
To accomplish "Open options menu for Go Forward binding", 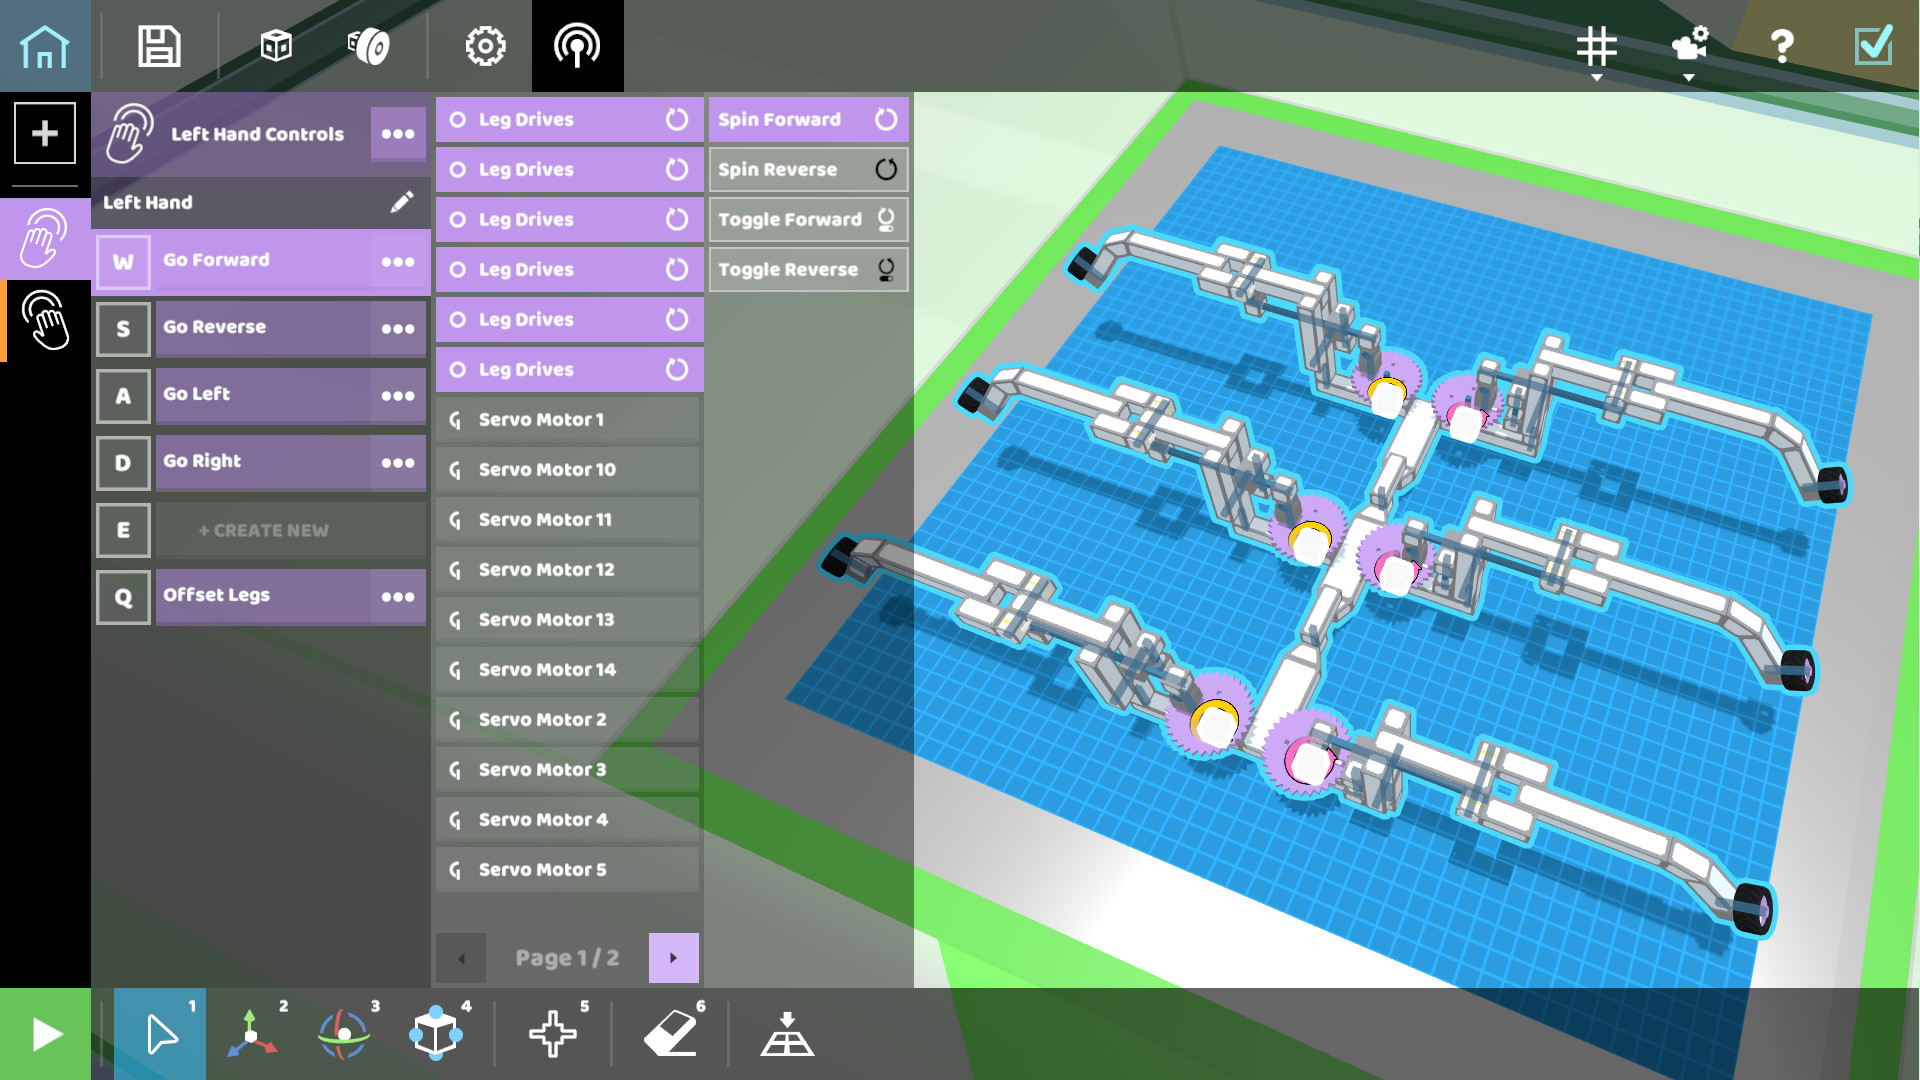I will [399, 261].
